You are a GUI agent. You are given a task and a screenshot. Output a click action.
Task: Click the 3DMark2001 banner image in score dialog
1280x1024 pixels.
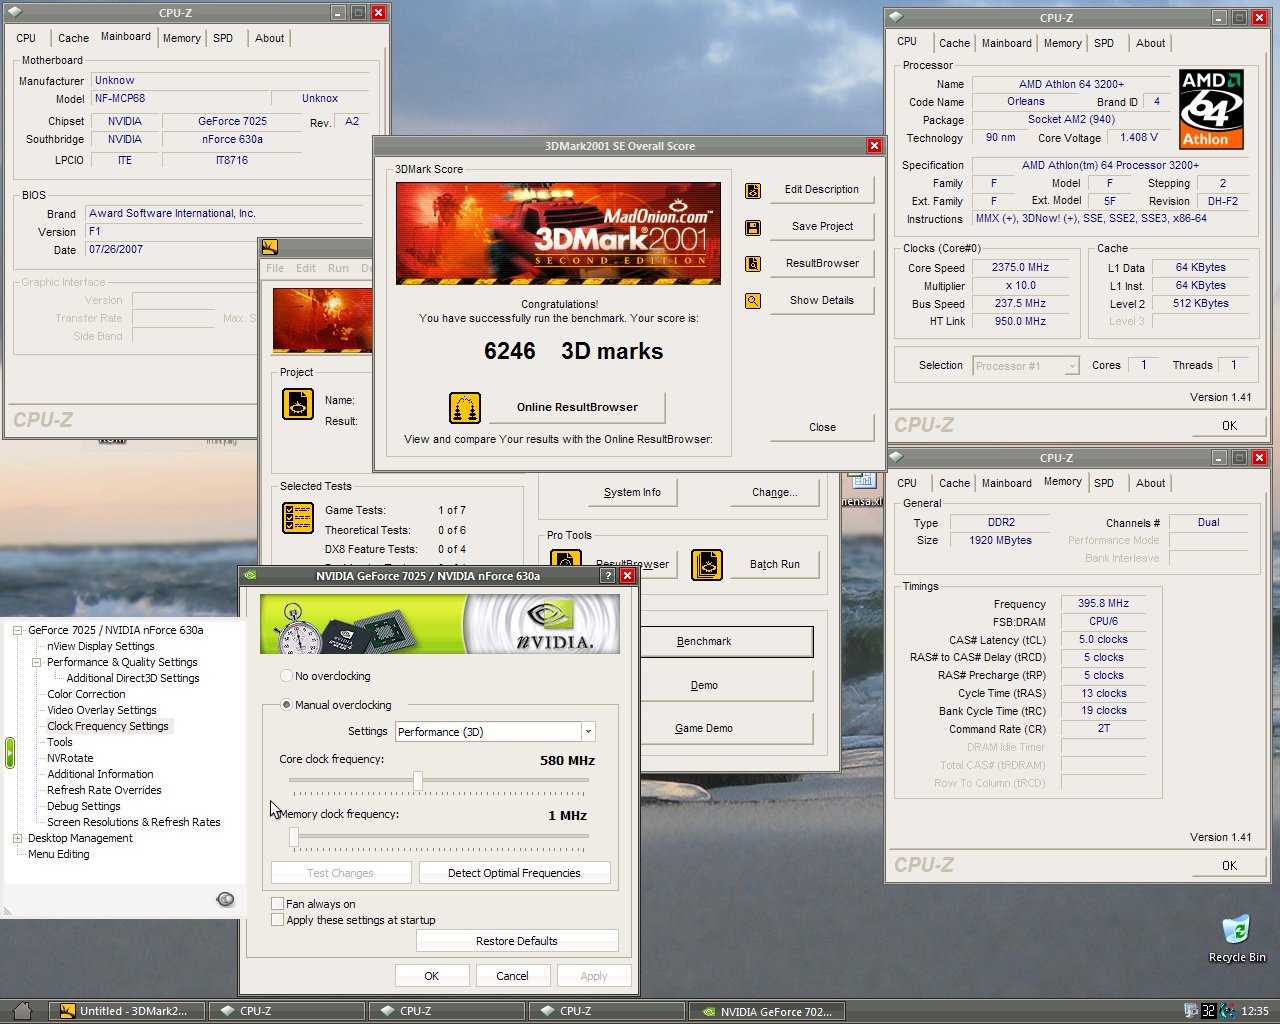558,233
